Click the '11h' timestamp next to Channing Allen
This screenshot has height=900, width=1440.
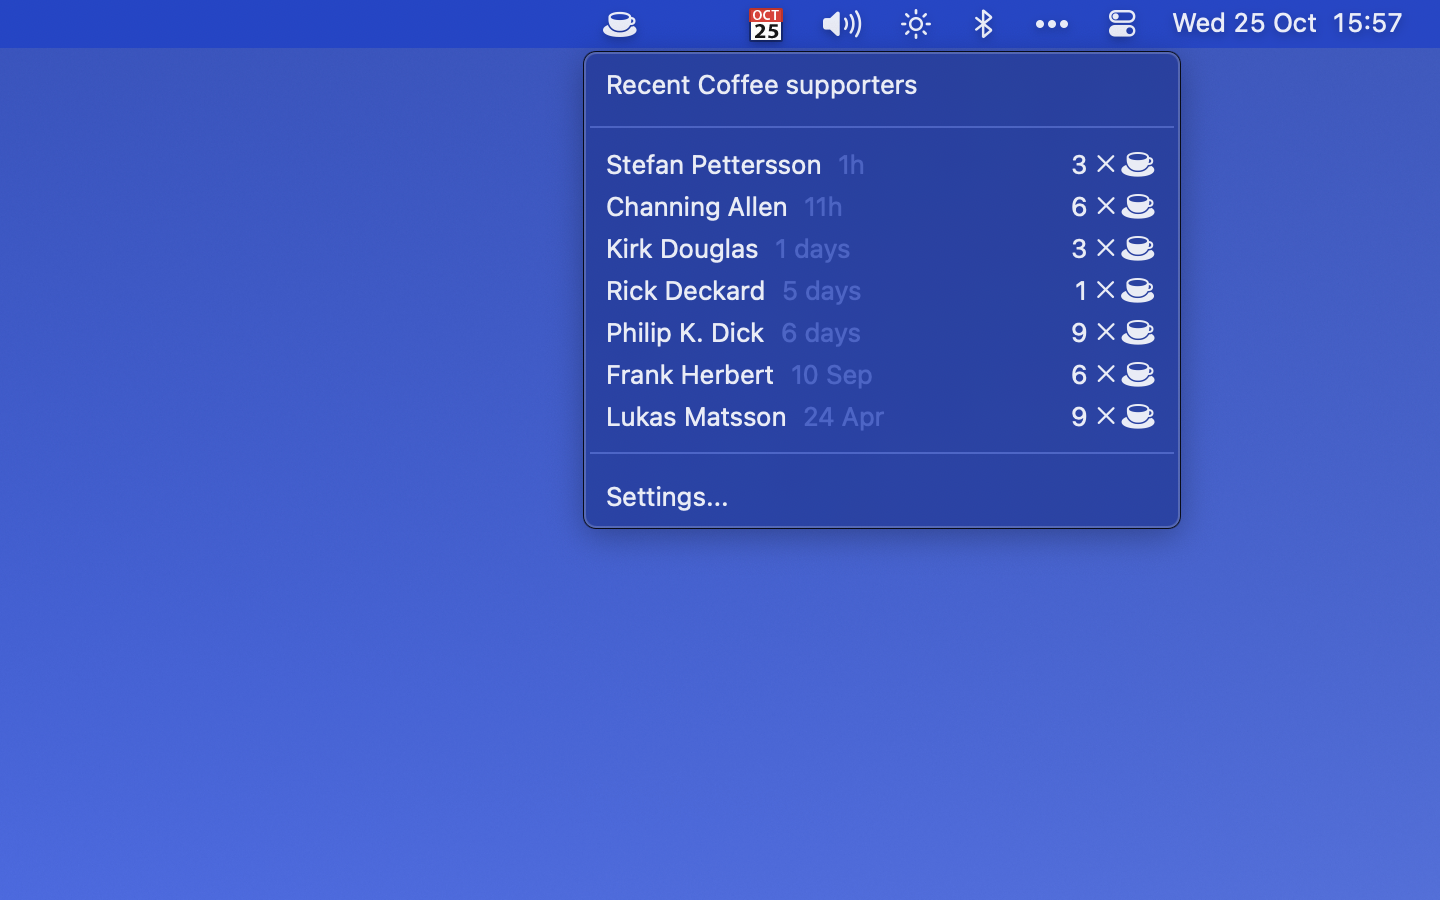click(x=823, y=206)
